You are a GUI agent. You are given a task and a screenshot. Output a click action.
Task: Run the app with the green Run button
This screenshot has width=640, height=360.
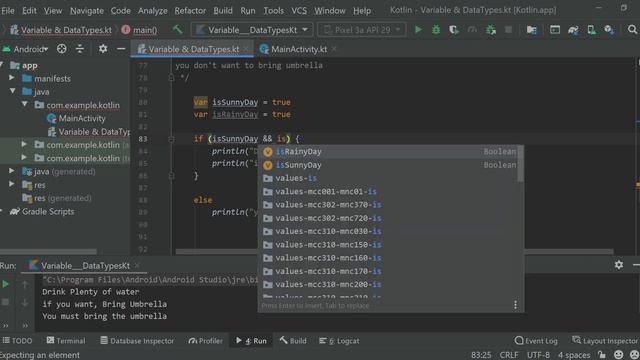click(418, 30)
